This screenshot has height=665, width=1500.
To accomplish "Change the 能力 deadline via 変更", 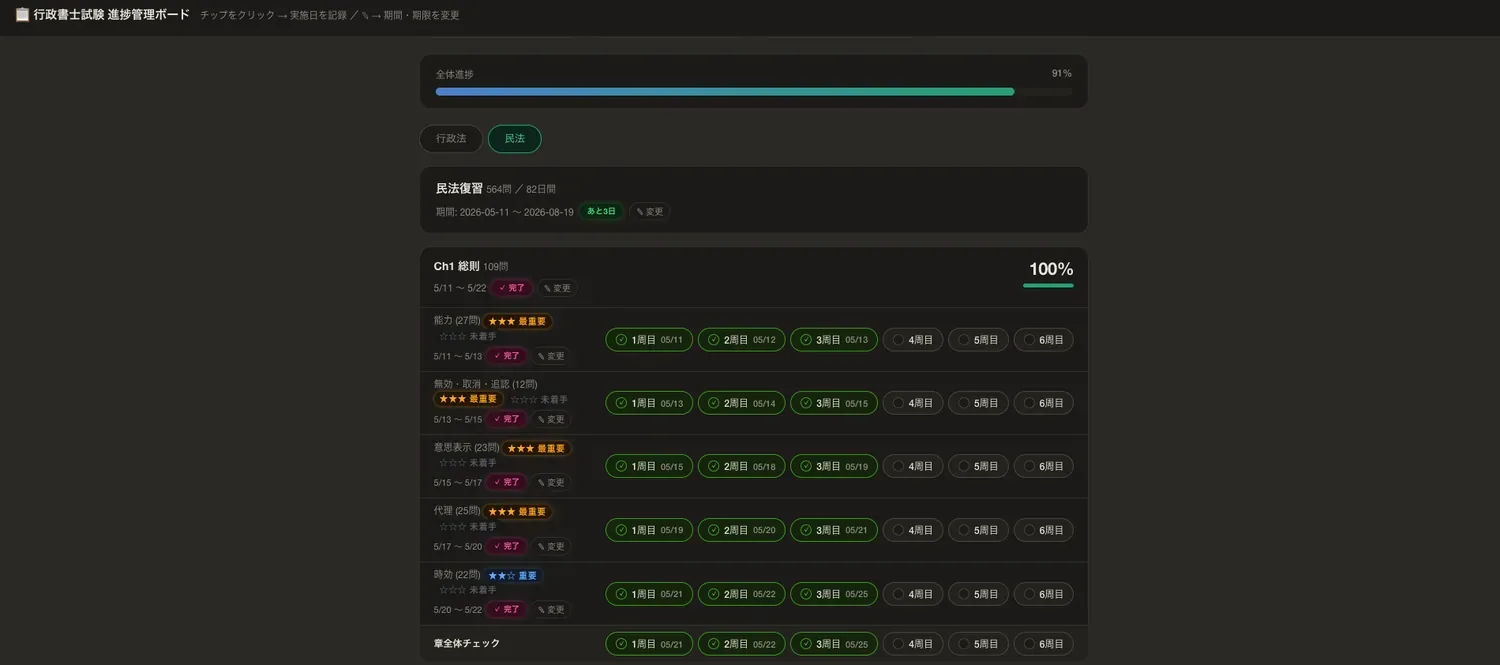I will click(x=550, y=356).
